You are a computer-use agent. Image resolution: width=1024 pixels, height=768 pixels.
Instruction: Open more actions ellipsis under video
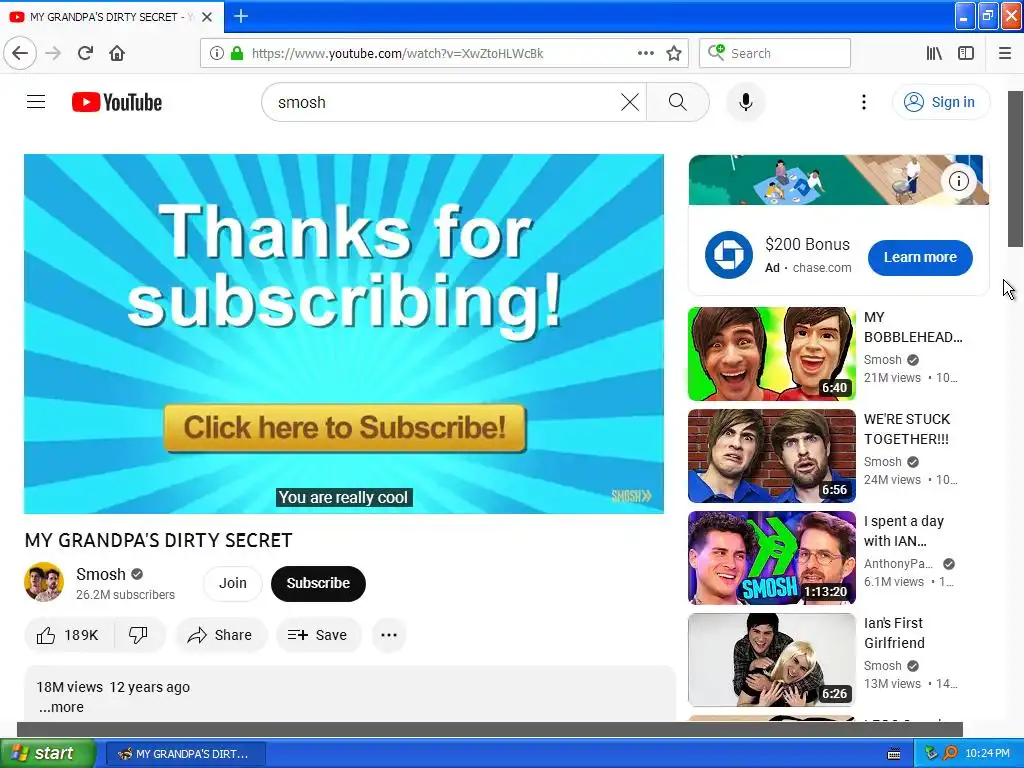[389, 635]
